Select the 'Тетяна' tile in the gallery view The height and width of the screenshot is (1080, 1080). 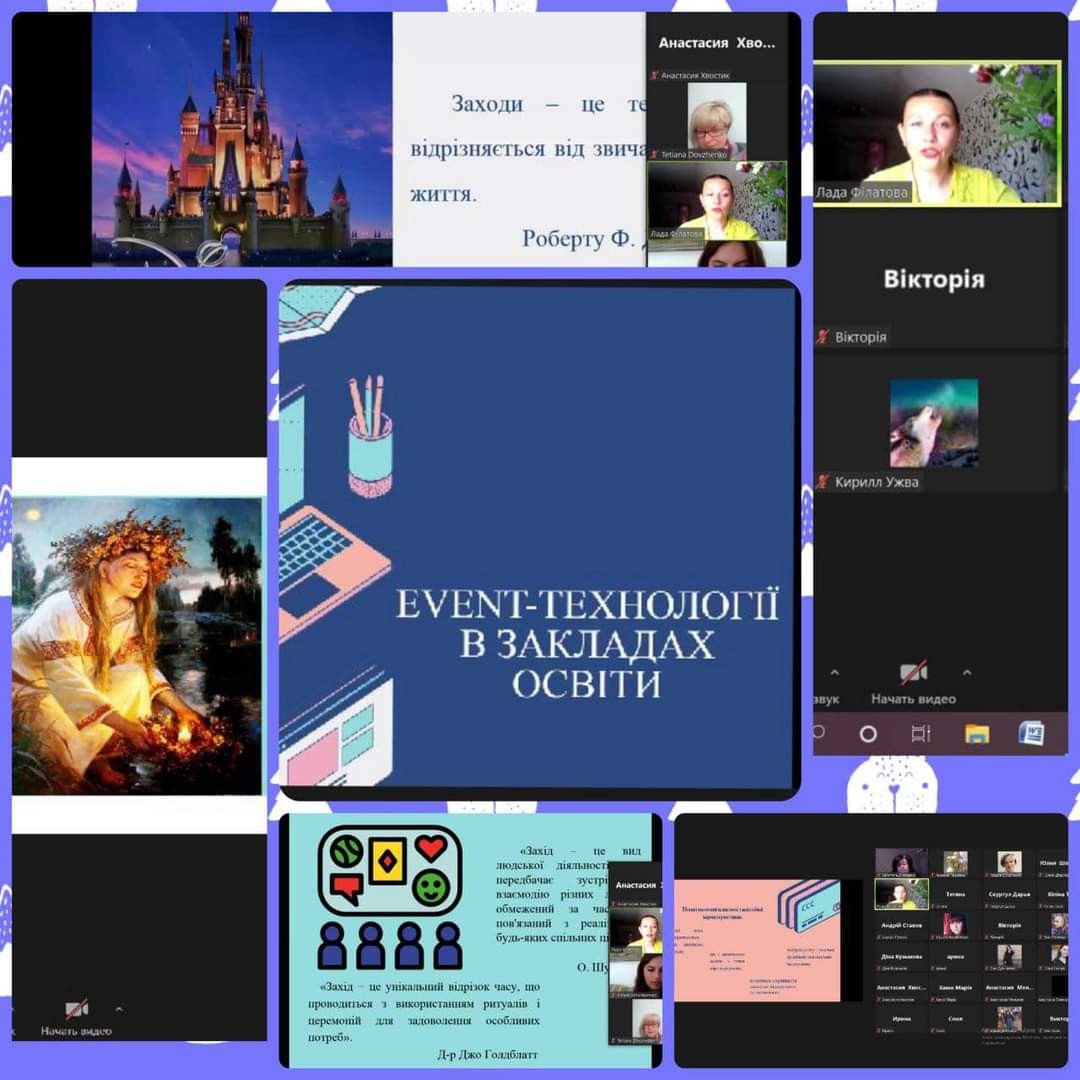point(955,895)
